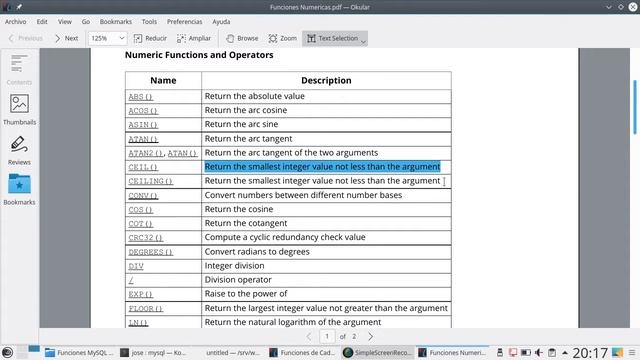Image resolution: width=640 pixels, height=360 pixels.
Task: Switch to Funciones MySQL folder taskbar entry
Action: (x=79, y=353)
